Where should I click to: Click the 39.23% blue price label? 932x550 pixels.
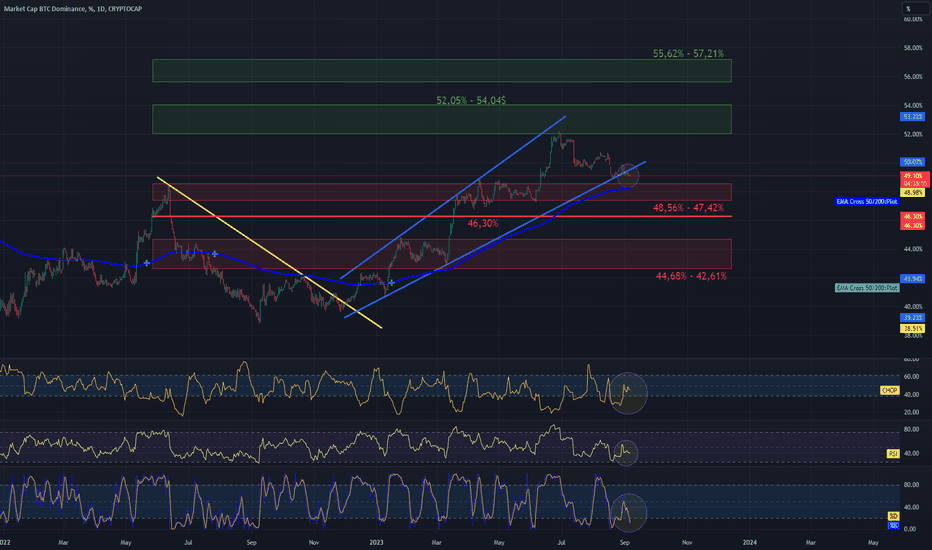click(x=912, y=318)
